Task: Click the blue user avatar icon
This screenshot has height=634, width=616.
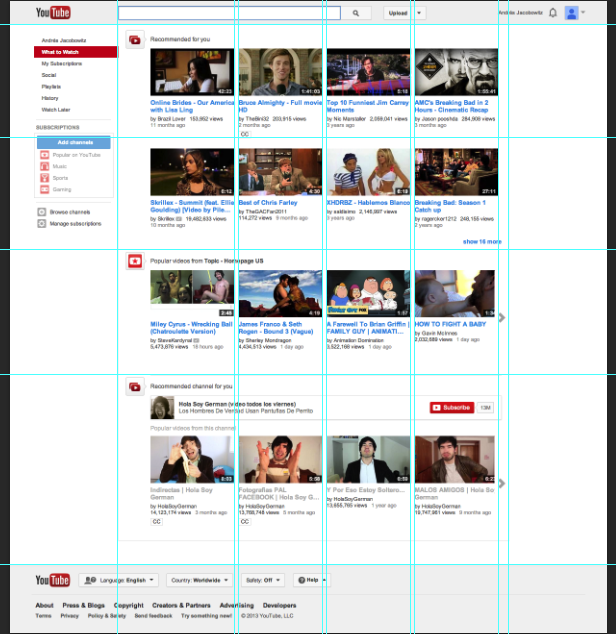Action: pos(572,13)
